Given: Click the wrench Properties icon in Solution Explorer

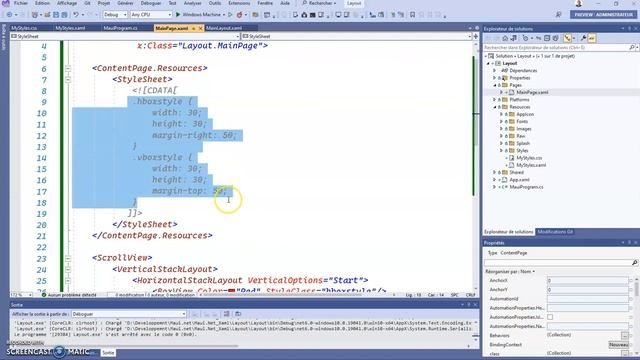Looking at the screenshot, I should pyautogui.click(x=583, y=38).
